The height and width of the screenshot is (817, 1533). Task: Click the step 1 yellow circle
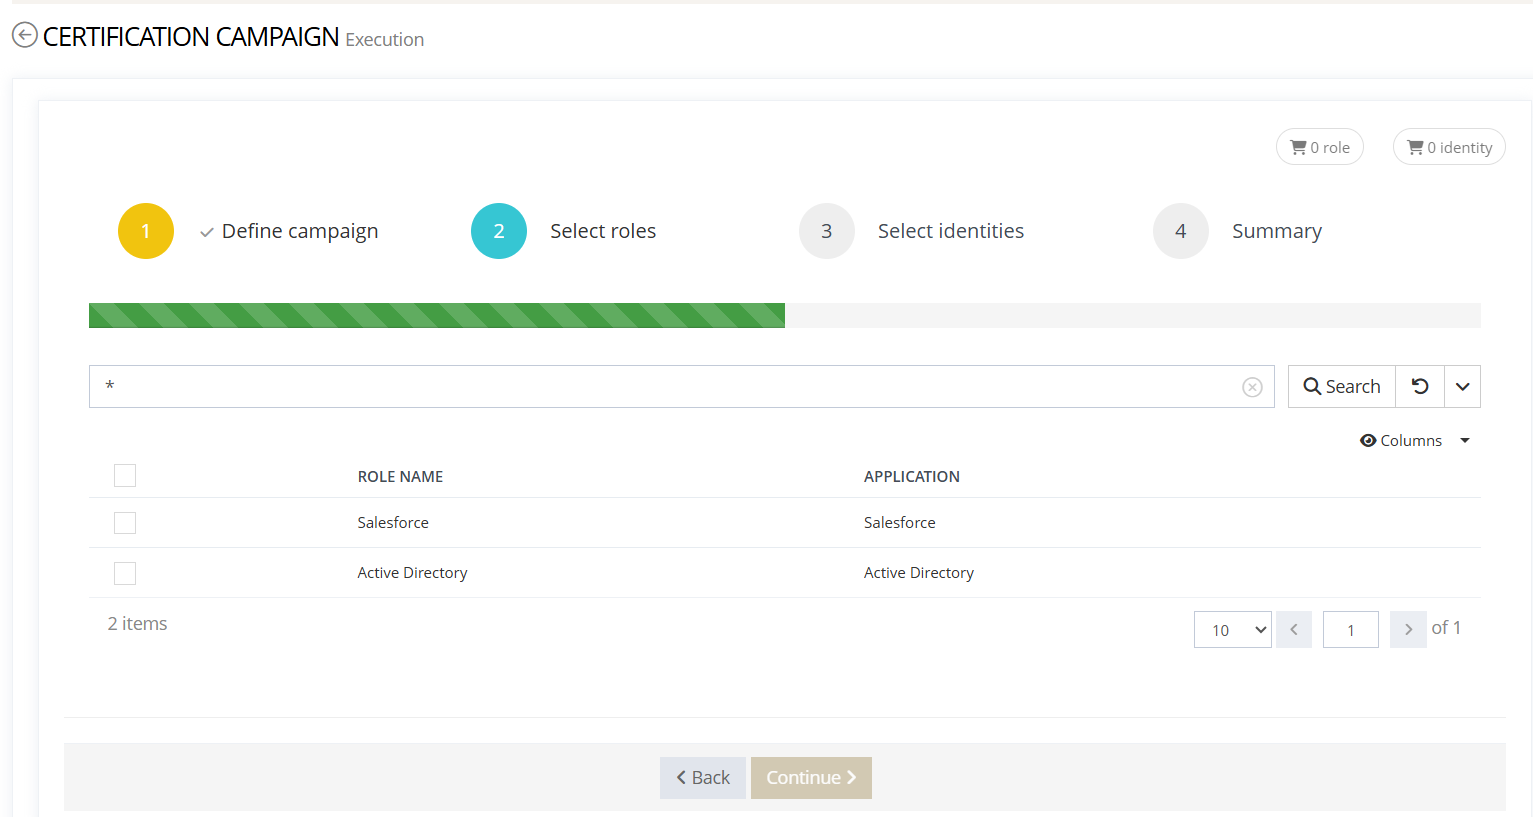pos(146,231)
